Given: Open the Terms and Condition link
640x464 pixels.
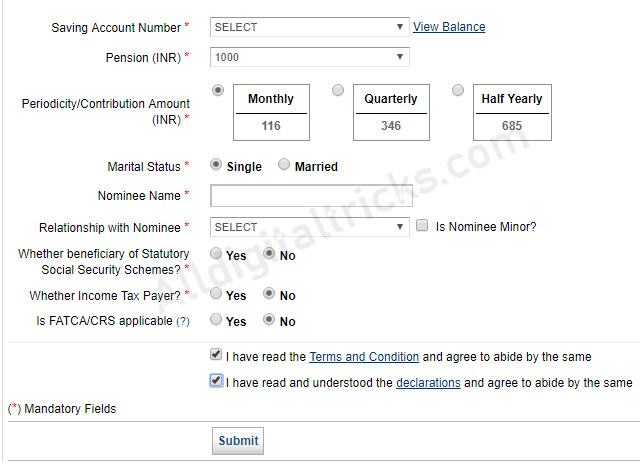Looking at the screenshot, I should (364, 357).
